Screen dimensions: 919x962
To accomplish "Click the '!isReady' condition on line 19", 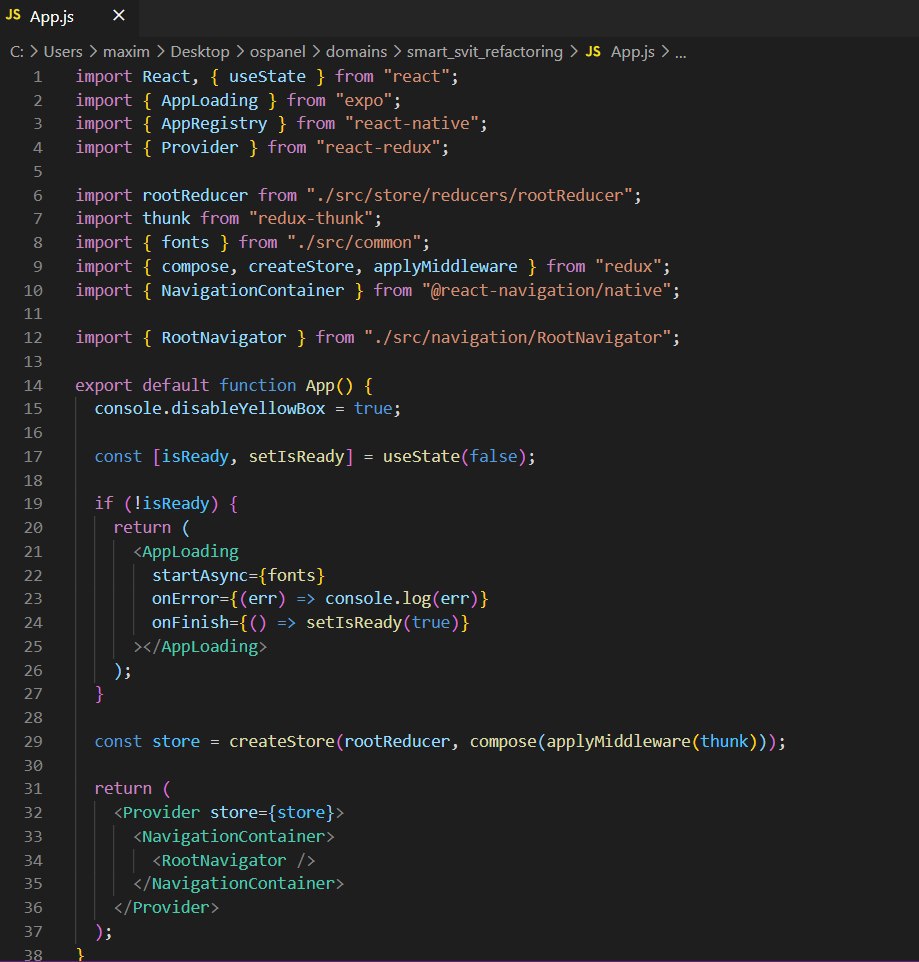I will click(x=171, y=504).
